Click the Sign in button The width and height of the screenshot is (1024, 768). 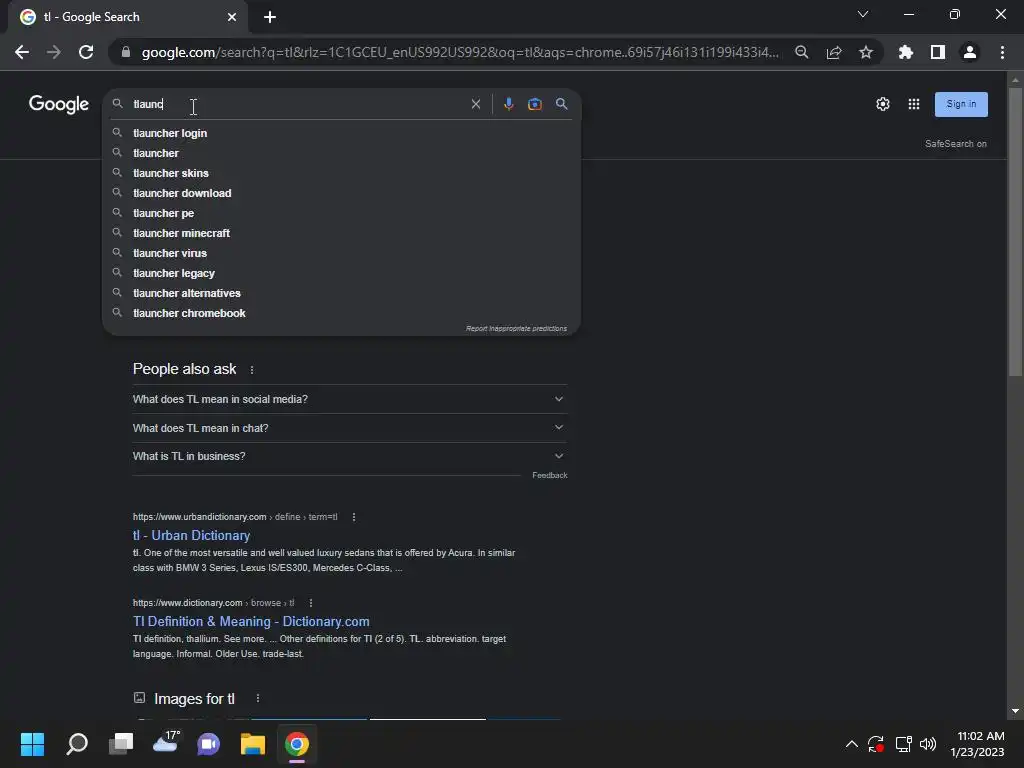(x=961, y=104)
